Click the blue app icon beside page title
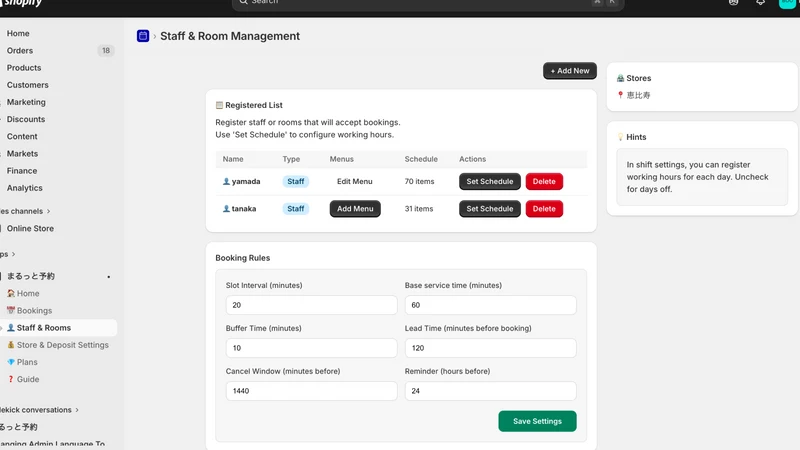This screenshot has height=450, width=800. [143, 36]
